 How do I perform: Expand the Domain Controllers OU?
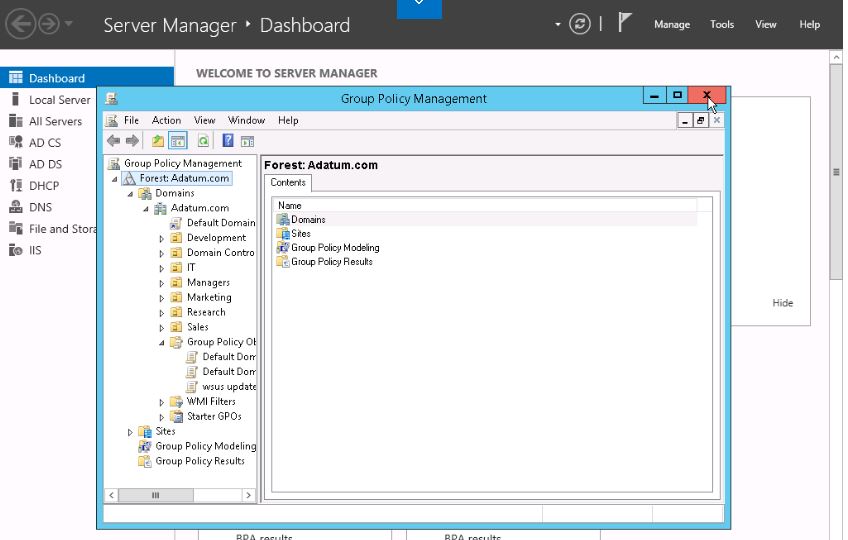point(161,253)
